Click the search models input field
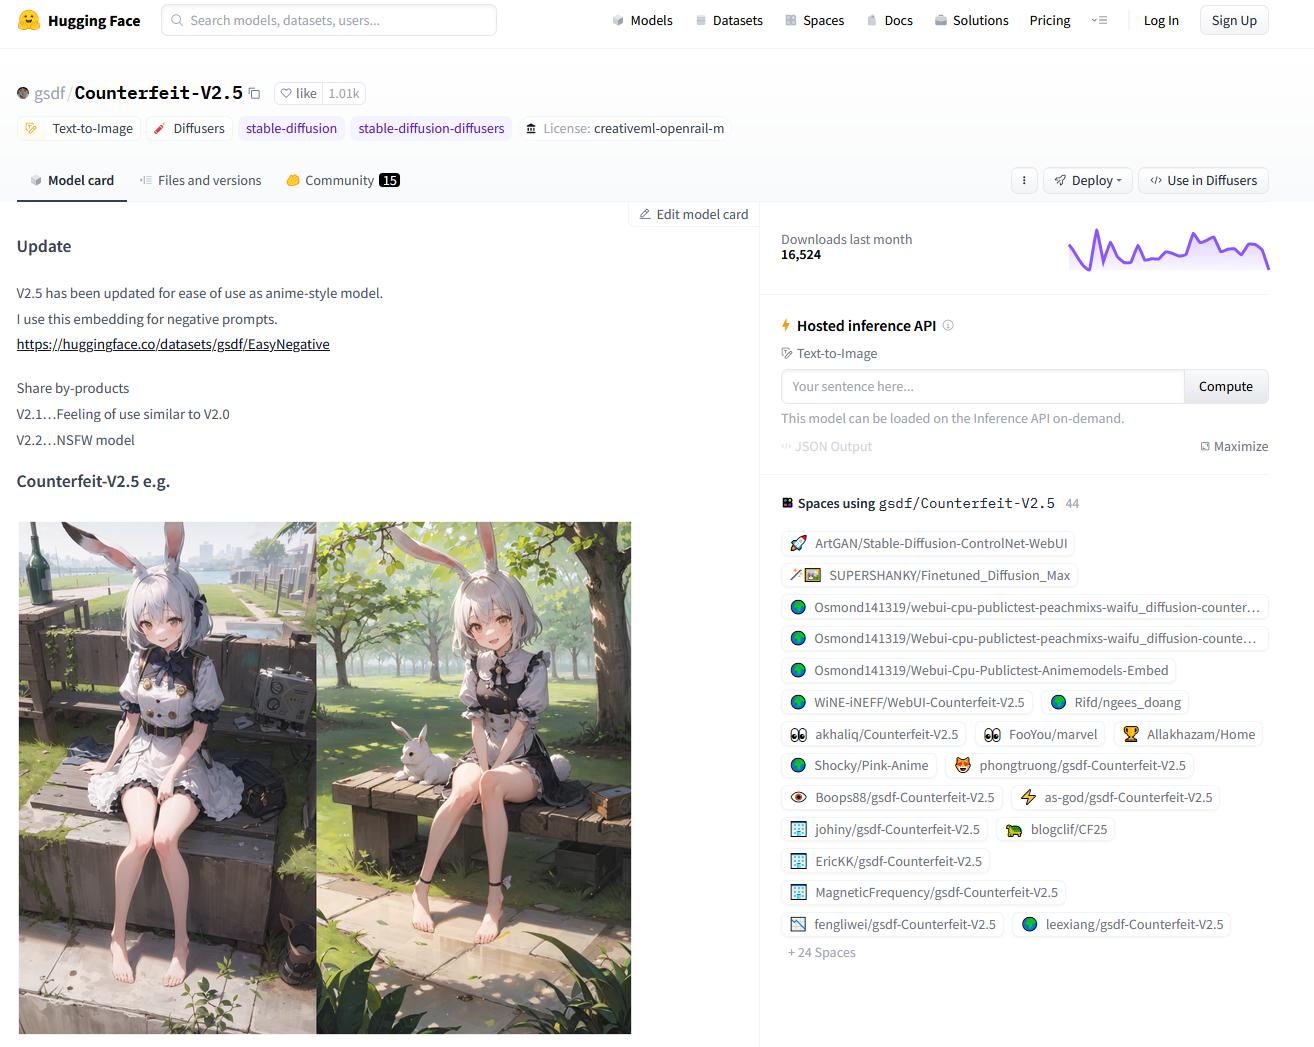 pyautogui.click(x=329, y=20)
